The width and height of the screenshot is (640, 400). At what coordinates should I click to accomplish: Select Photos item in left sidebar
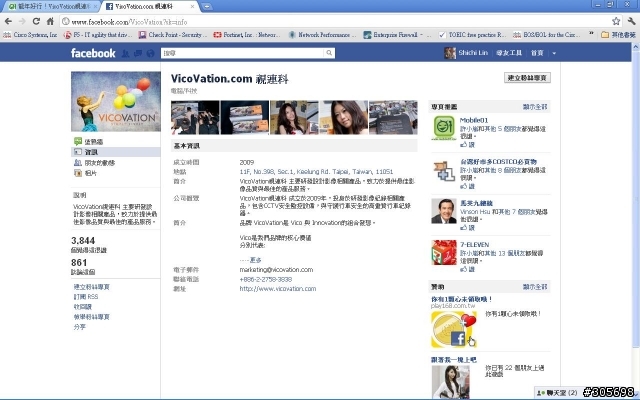pyautogui.click(x=86, y=173)
